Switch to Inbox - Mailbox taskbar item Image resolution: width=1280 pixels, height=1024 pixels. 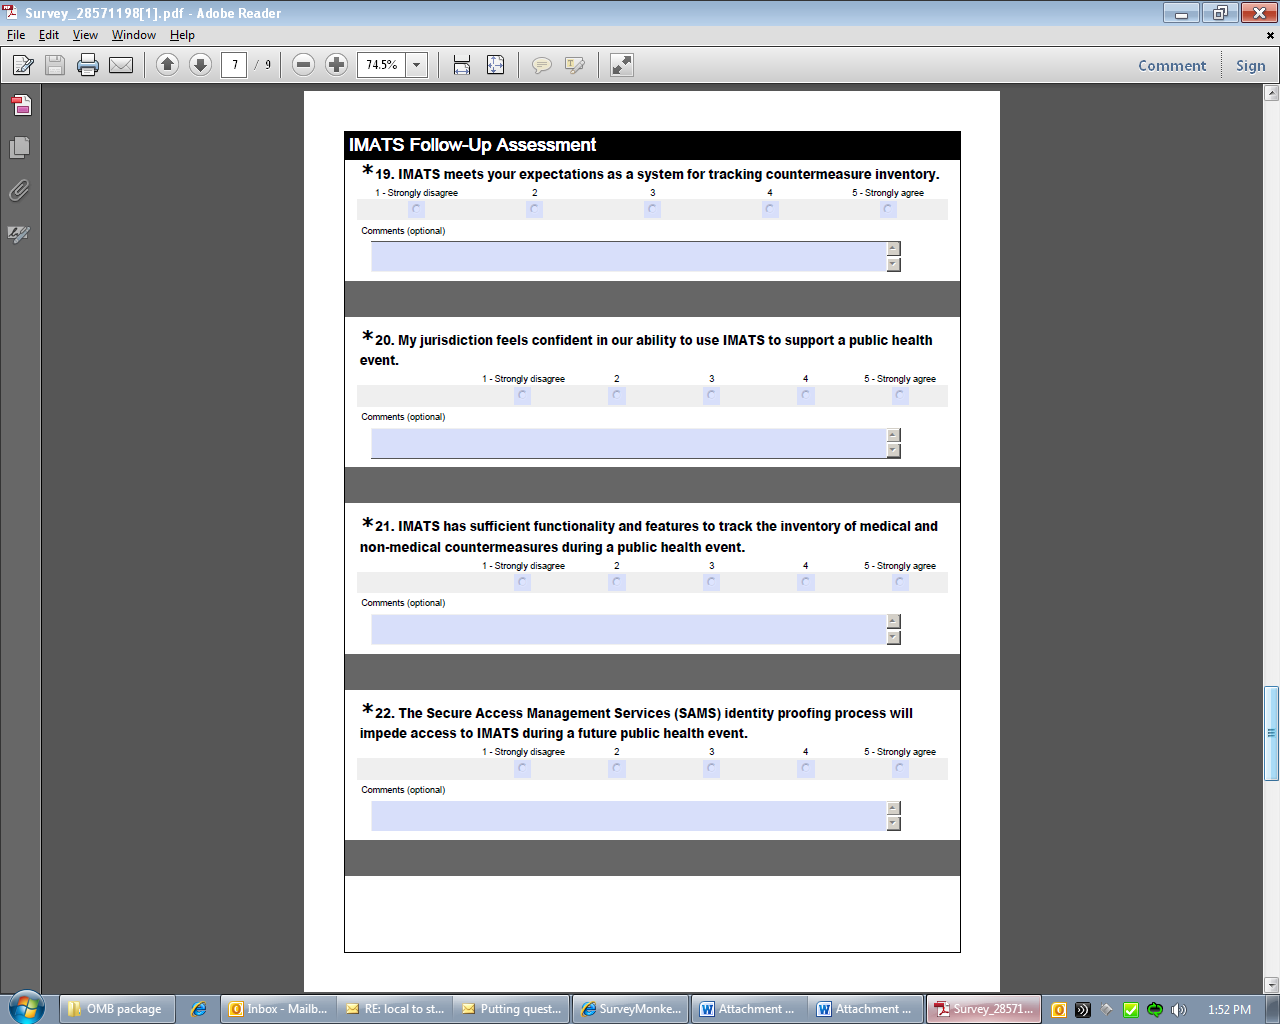pyautogui.click(x=278, y=1009)
